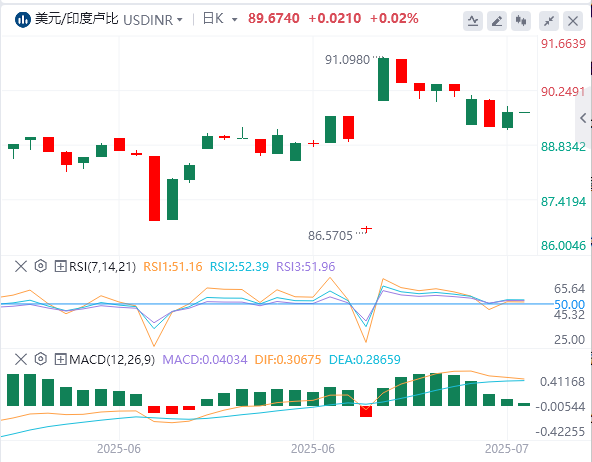592x462 pixels.
Task: Remove the MACD indicator panel
Action: tap(21, 359)
